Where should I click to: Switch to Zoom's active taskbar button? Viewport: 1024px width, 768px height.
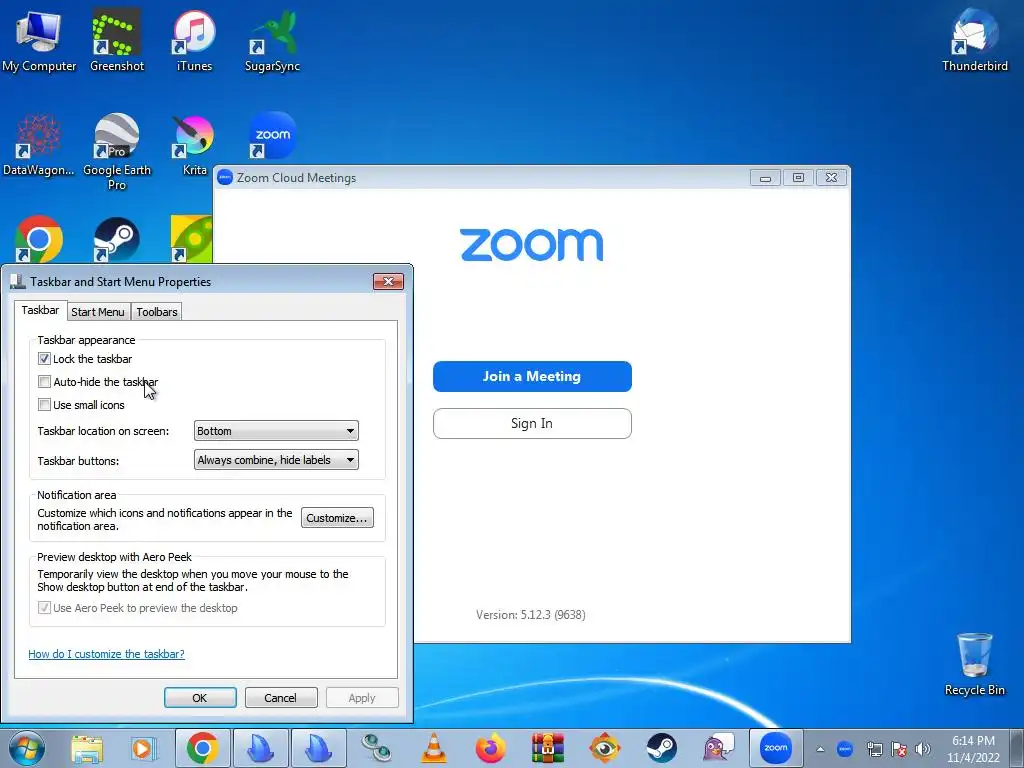(776, 748)
